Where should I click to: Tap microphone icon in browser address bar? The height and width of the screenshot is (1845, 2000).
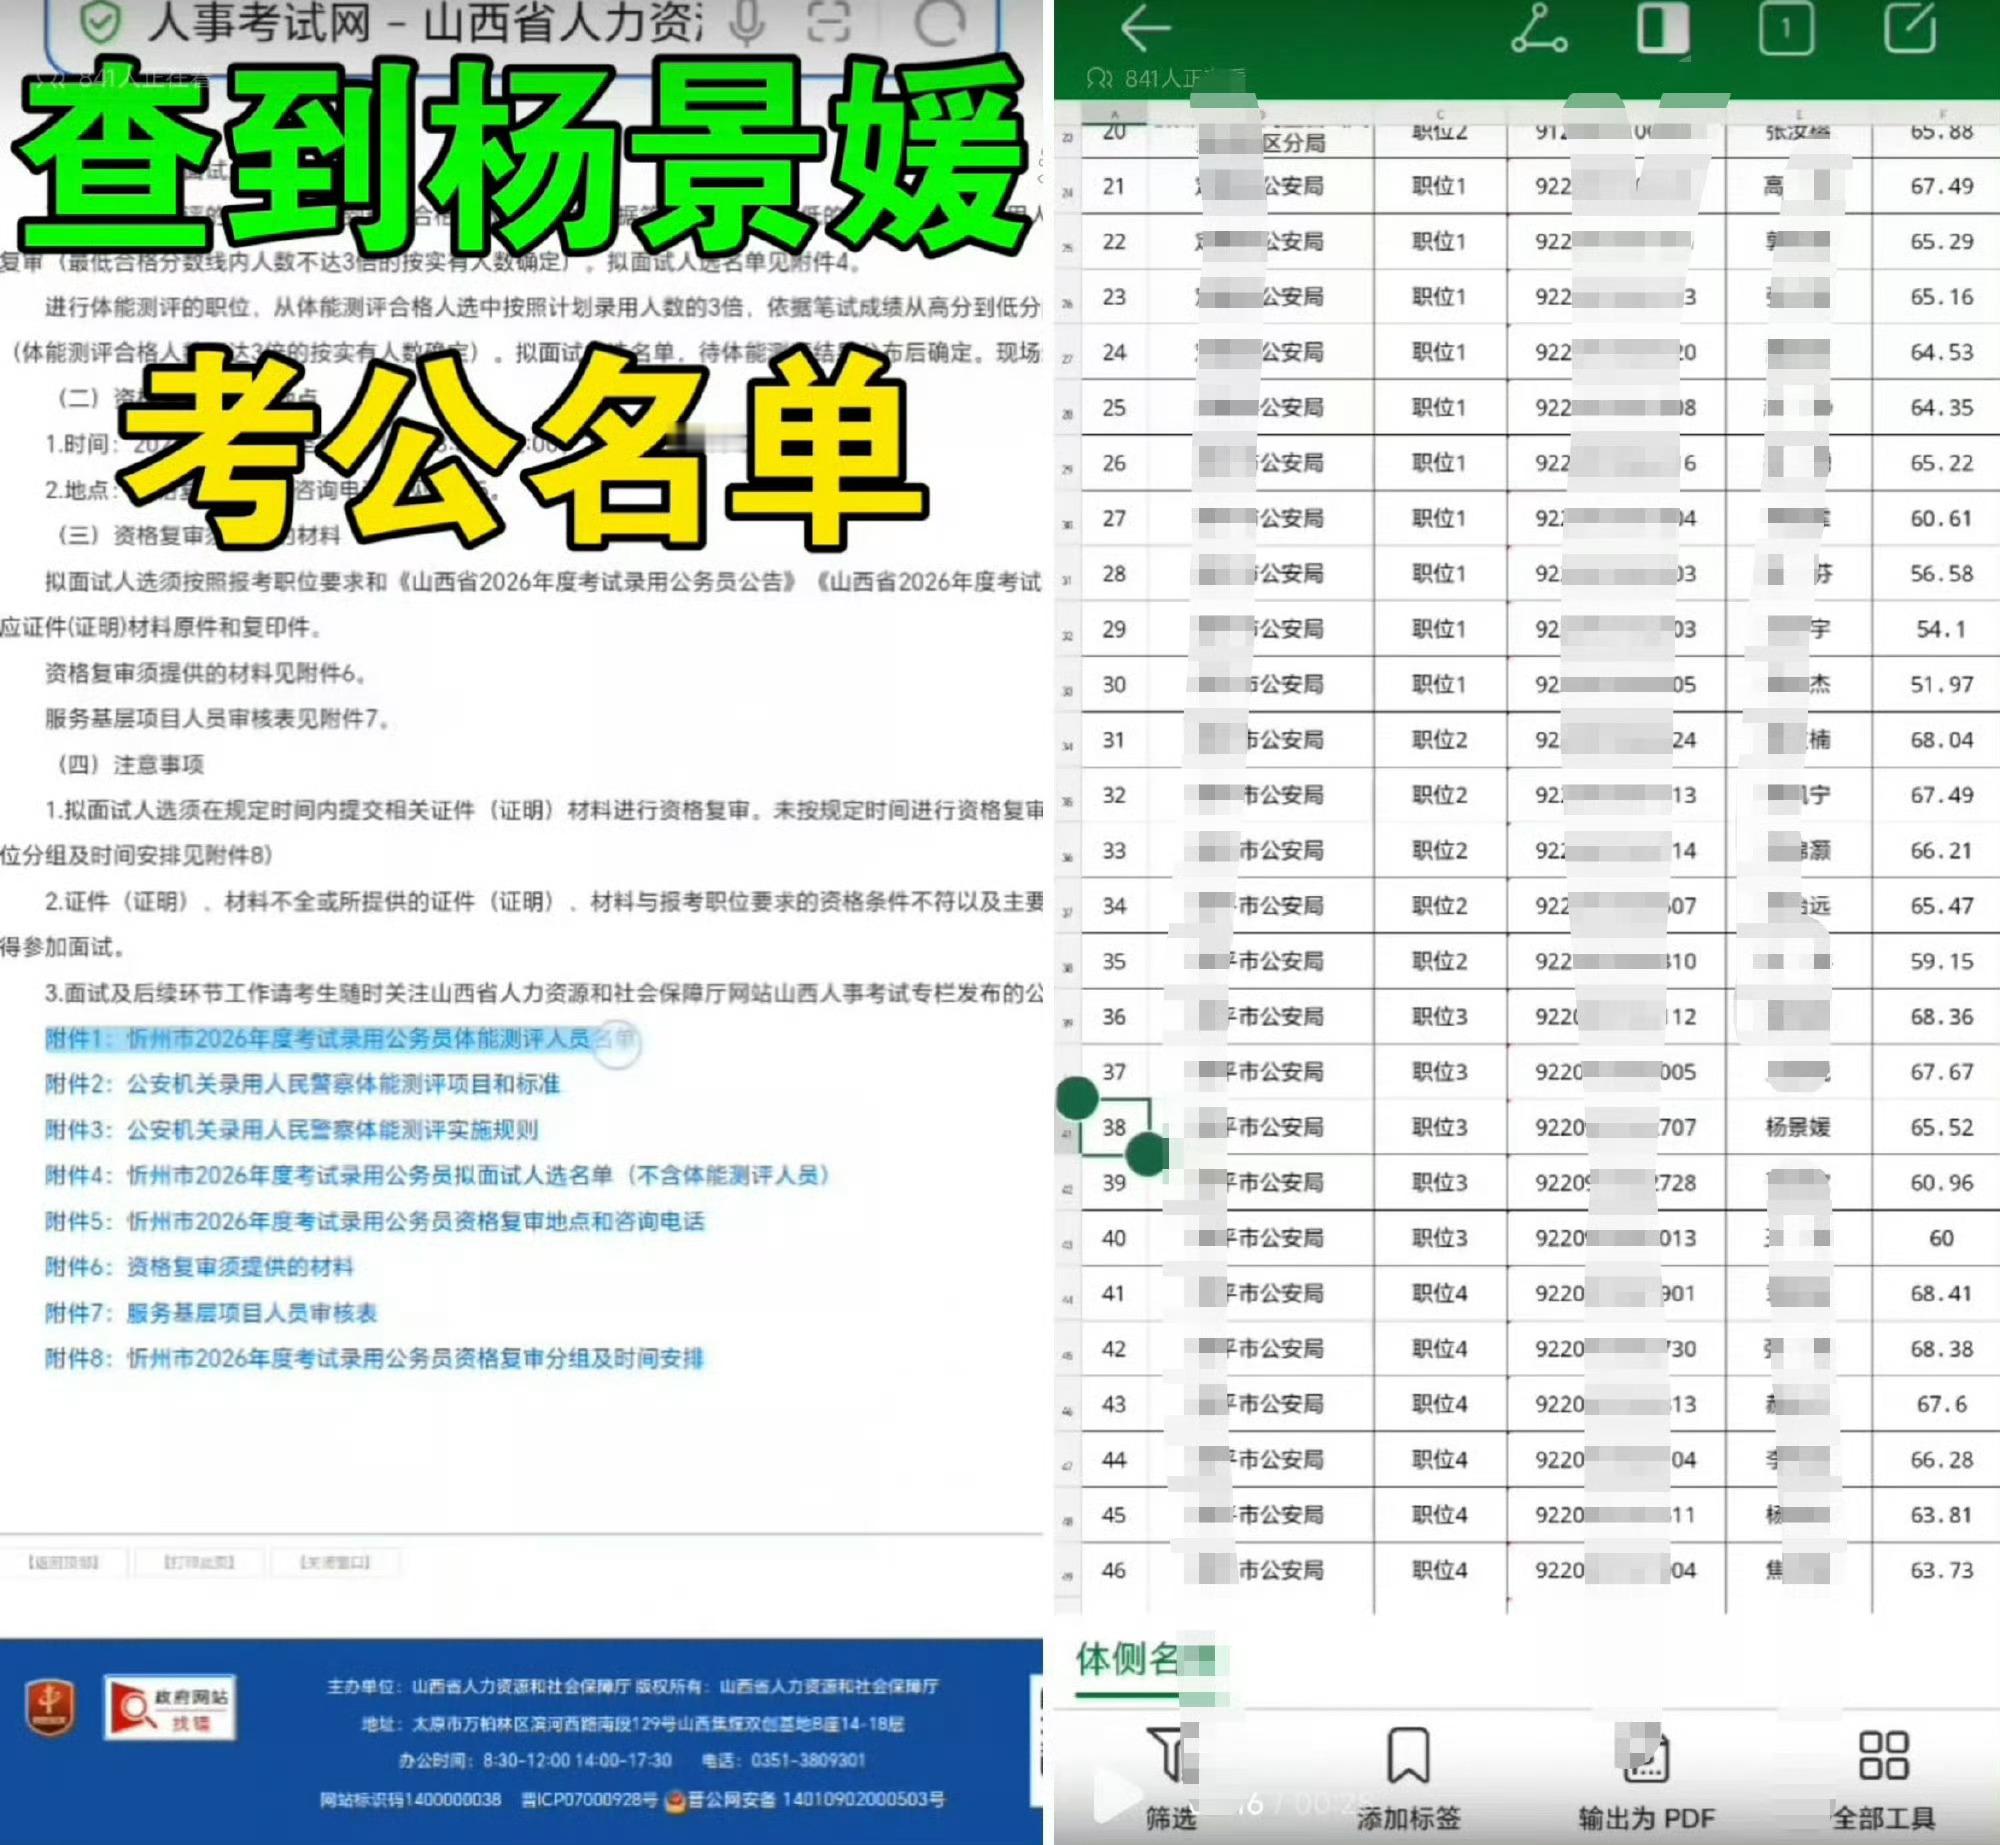(746, 22)
